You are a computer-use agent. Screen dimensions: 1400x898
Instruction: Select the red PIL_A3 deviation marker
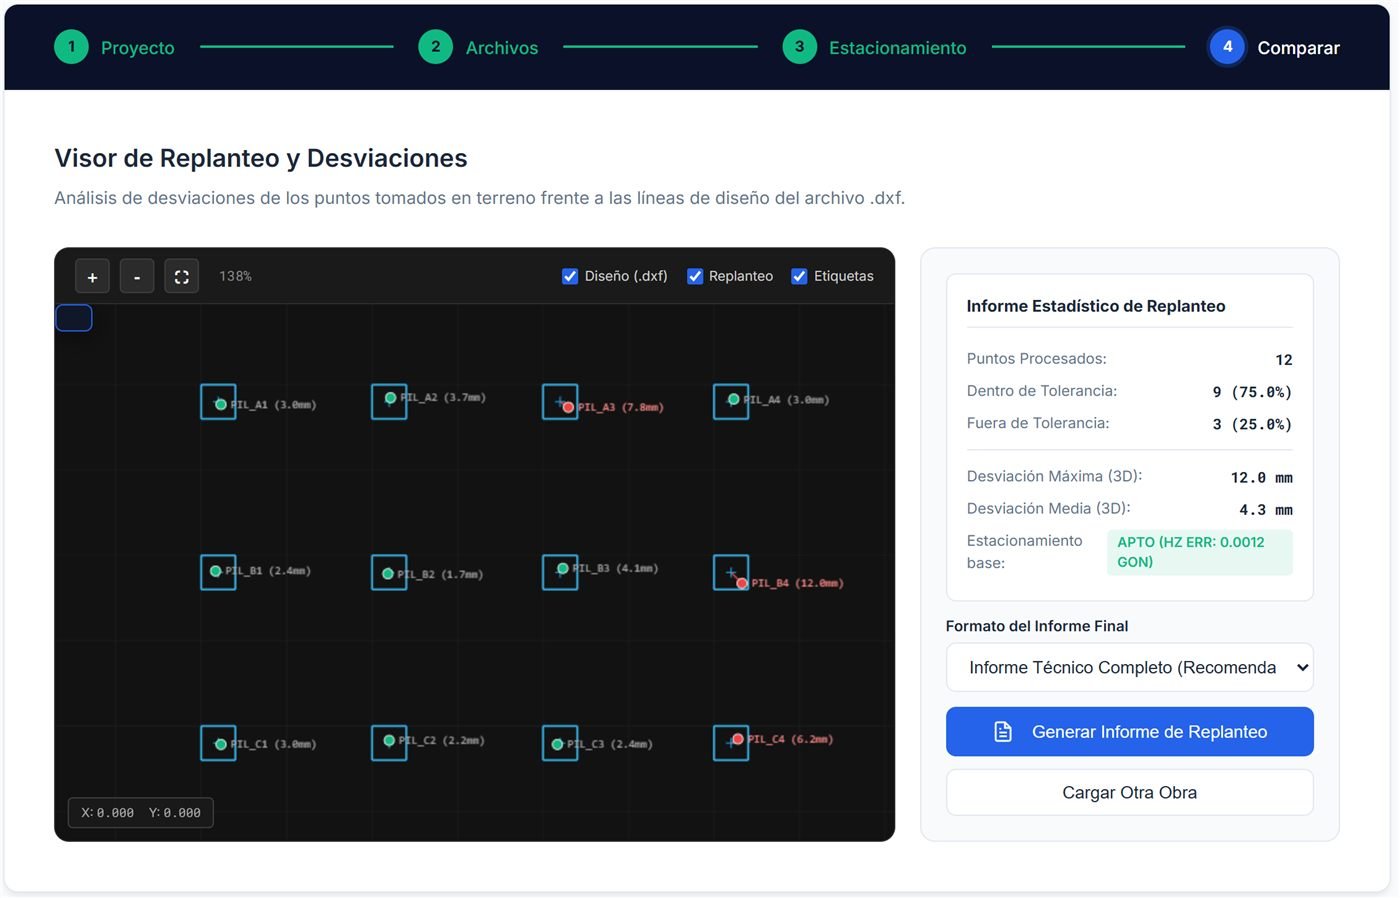tap(568, 407)
